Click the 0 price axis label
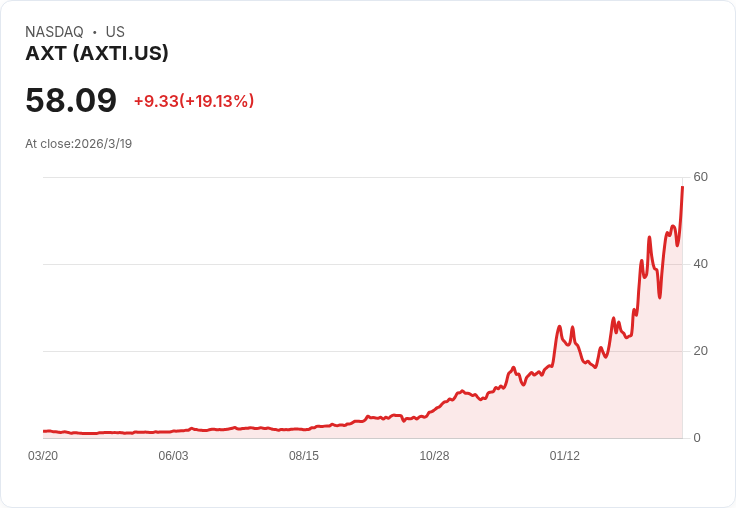 pos(697,438)
